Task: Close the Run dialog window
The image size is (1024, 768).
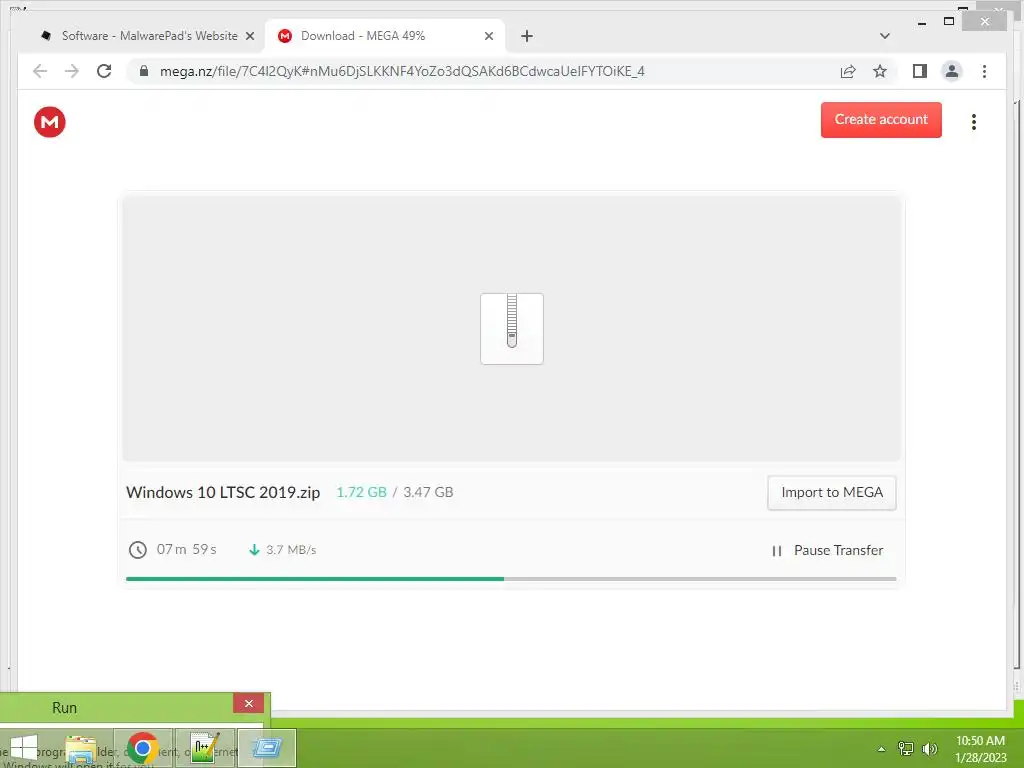Action: click(x=249, y=703)
